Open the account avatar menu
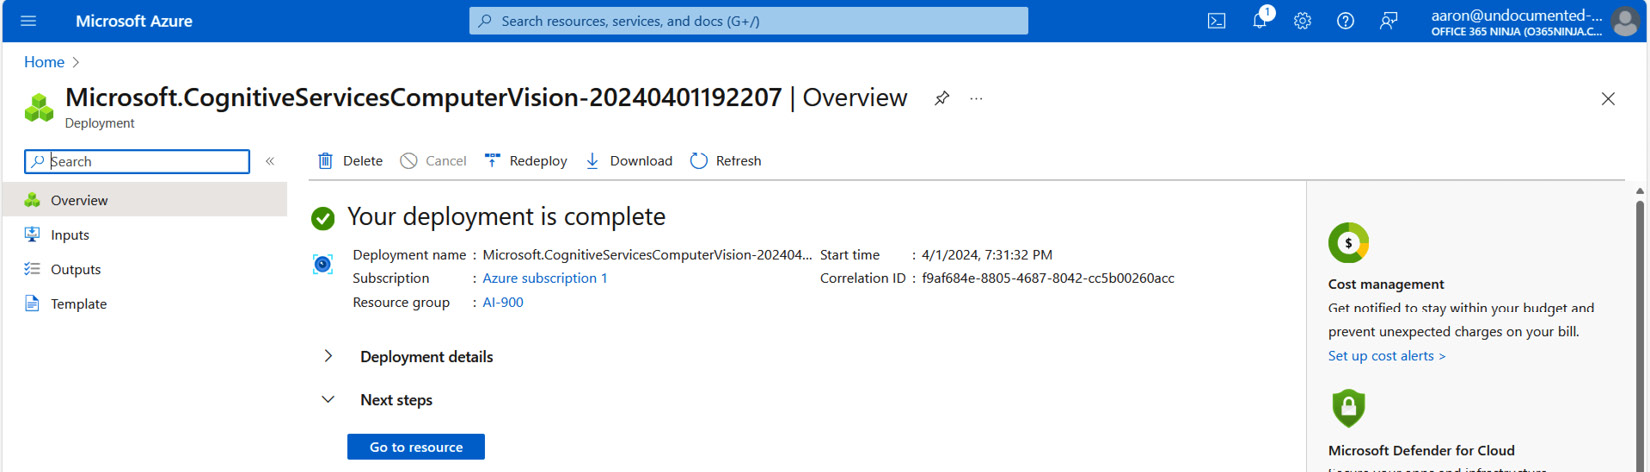The width and height of the screenshot is (1650, 472). 1626,20
